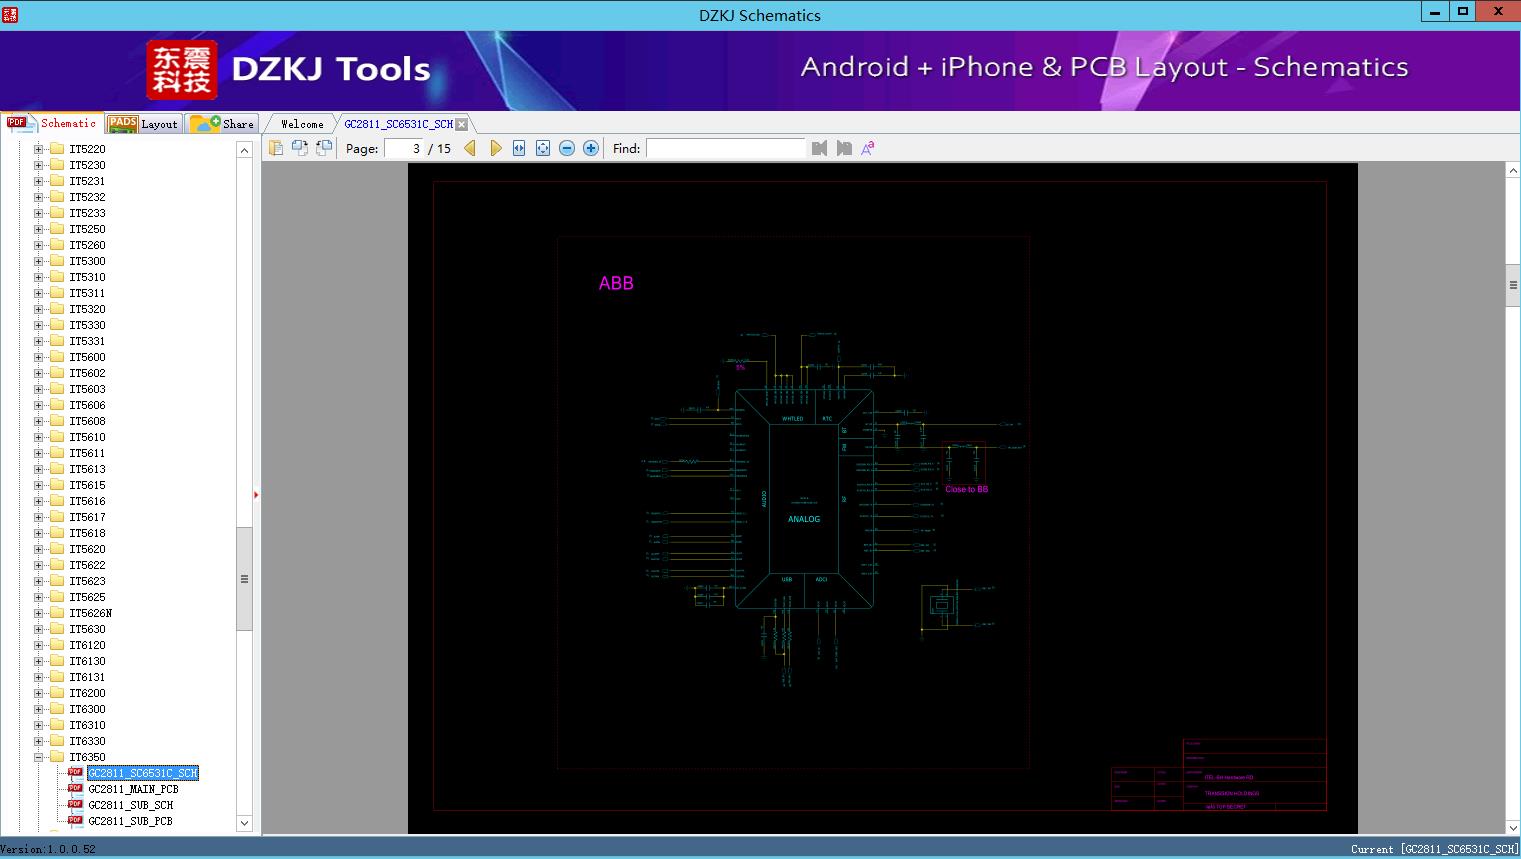This screenshot has height=859, width=1521.
Task: Collapse the IT6350 folder
Action: pyautogui.click(x=39, y=757)
